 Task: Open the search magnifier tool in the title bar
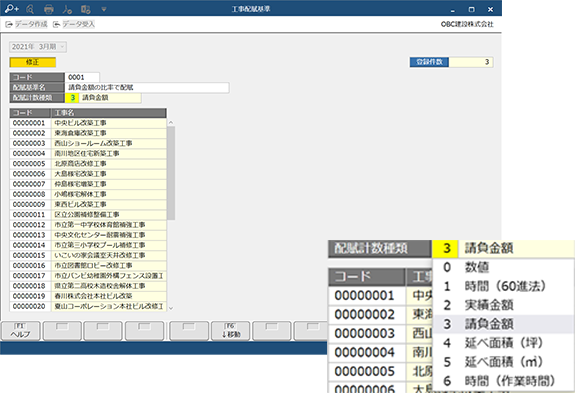coord(30,9)
